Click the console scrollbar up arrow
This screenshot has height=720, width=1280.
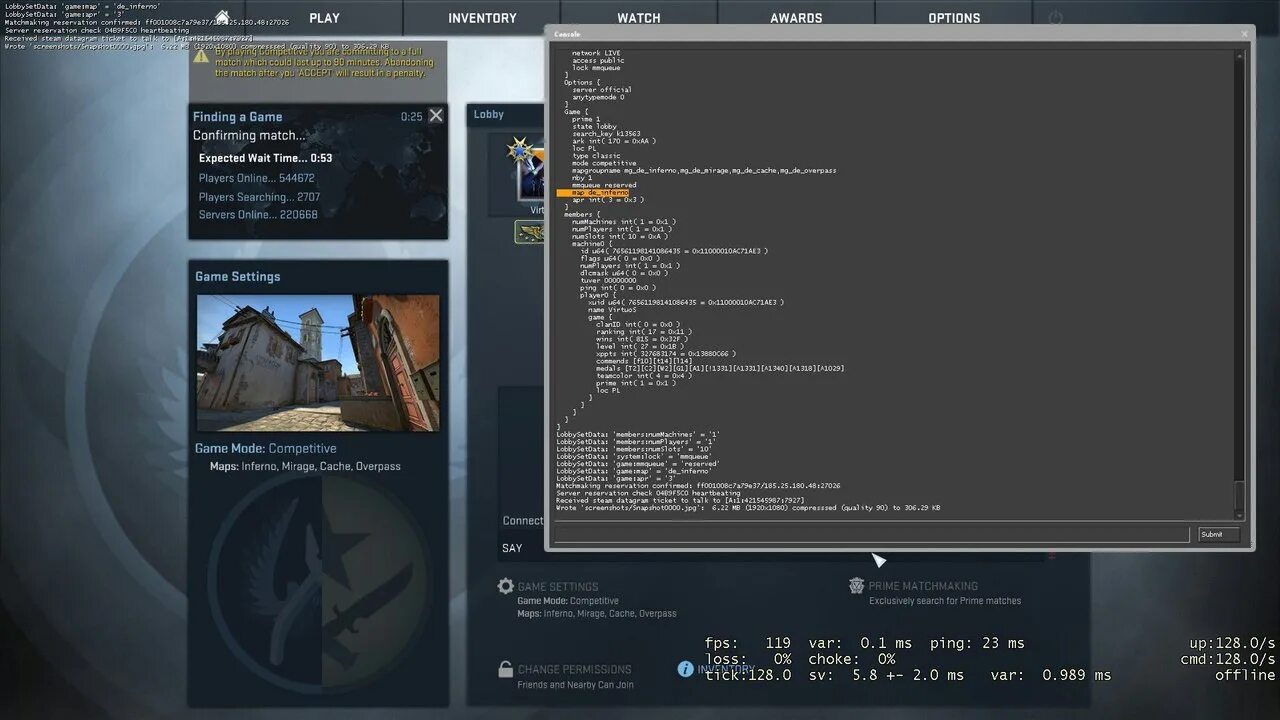1240,56
